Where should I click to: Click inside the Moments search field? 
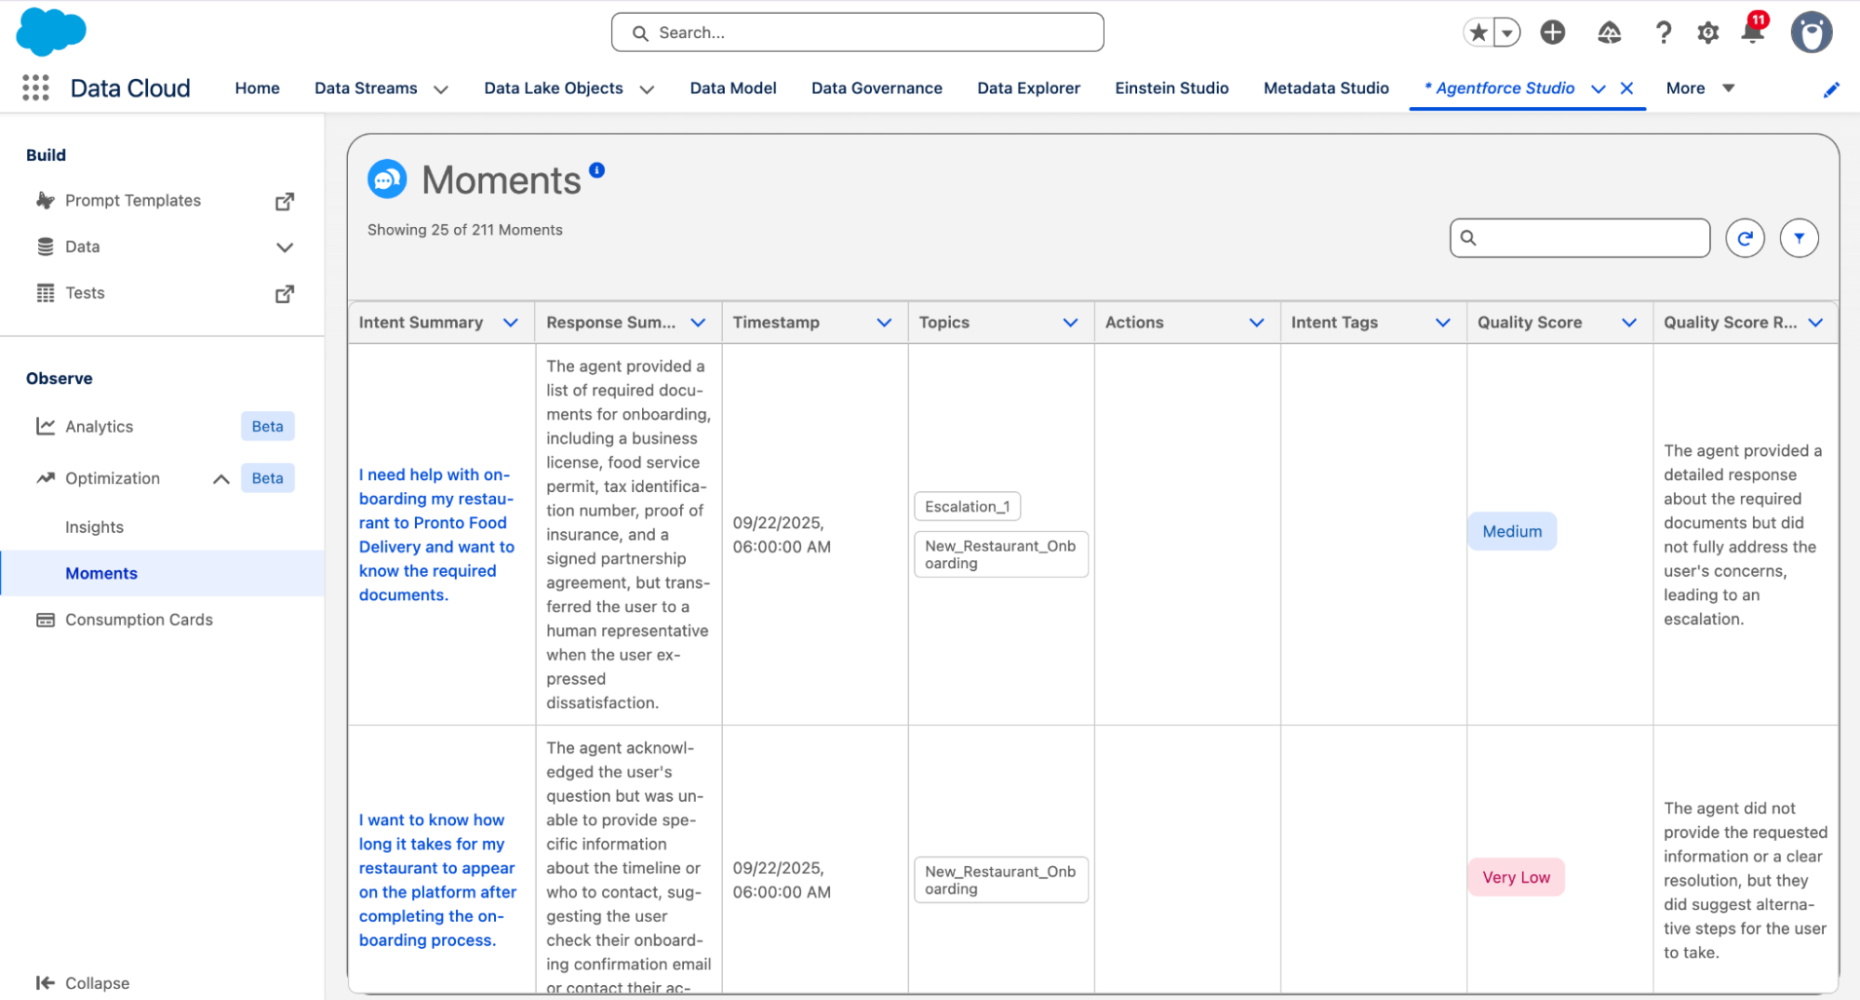click(x=1580, y=238)
